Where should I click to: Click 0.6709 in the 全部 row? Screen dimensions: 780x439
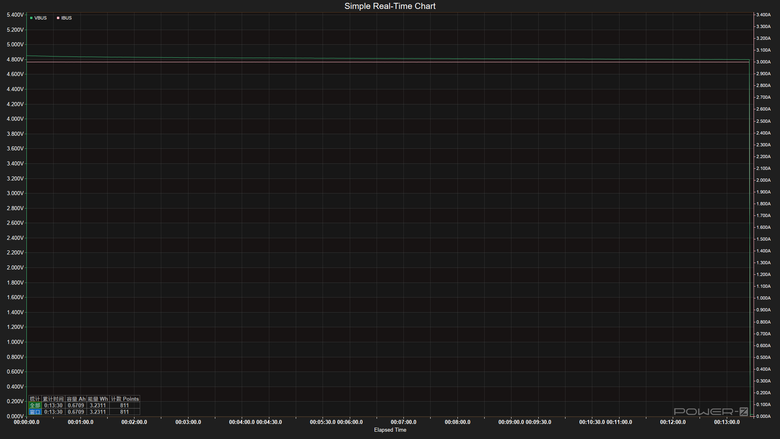click(76, 405)
